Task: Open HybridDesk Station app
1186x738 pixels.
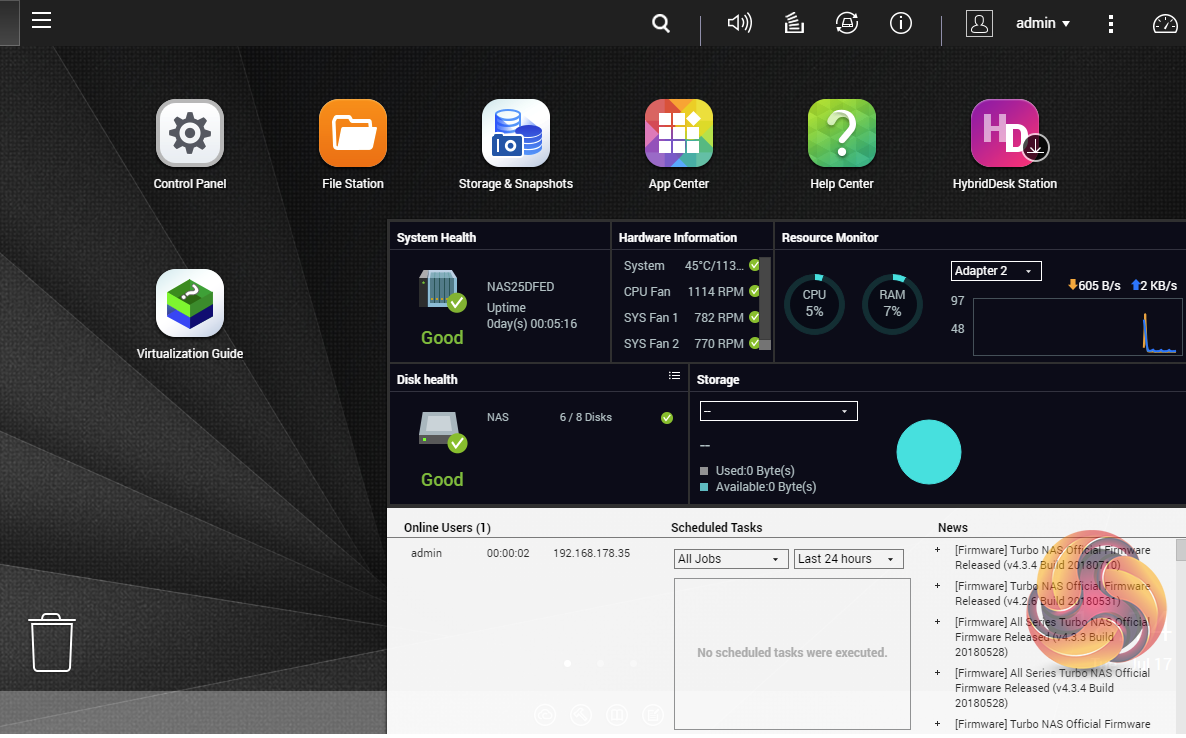Action: (1004, 145)
